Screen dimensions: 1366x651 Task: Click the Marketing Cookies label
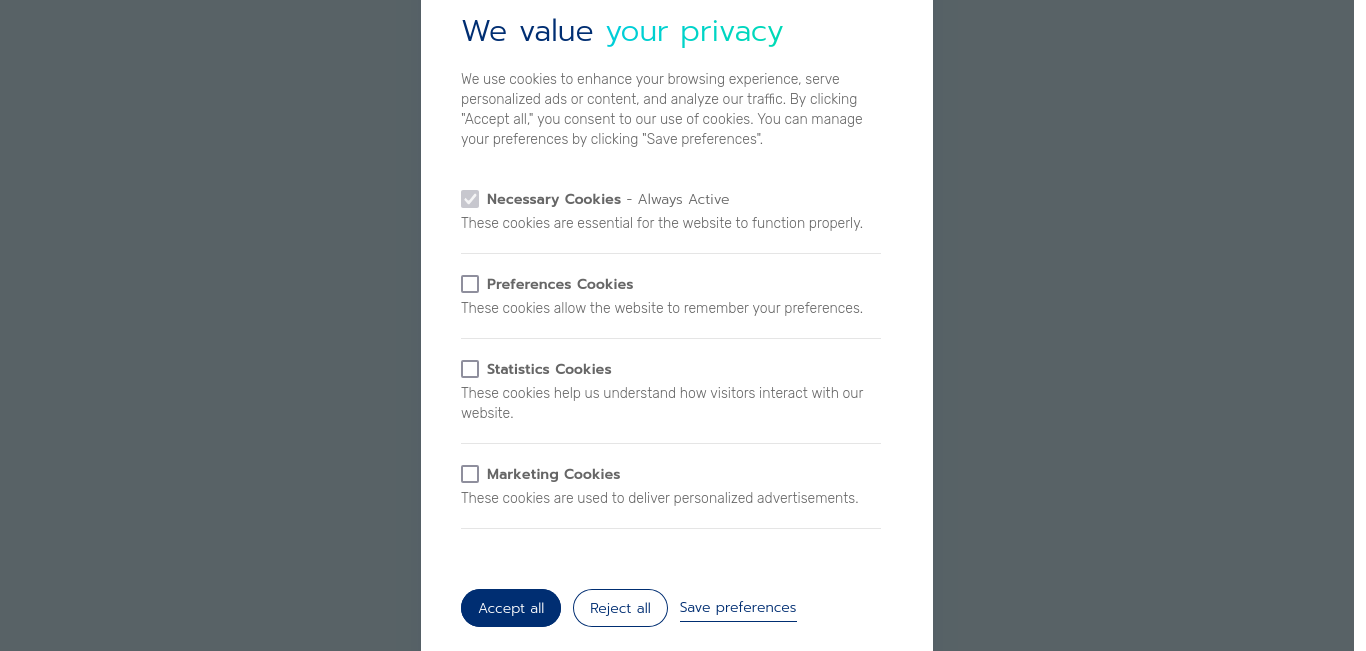point(553,474)
